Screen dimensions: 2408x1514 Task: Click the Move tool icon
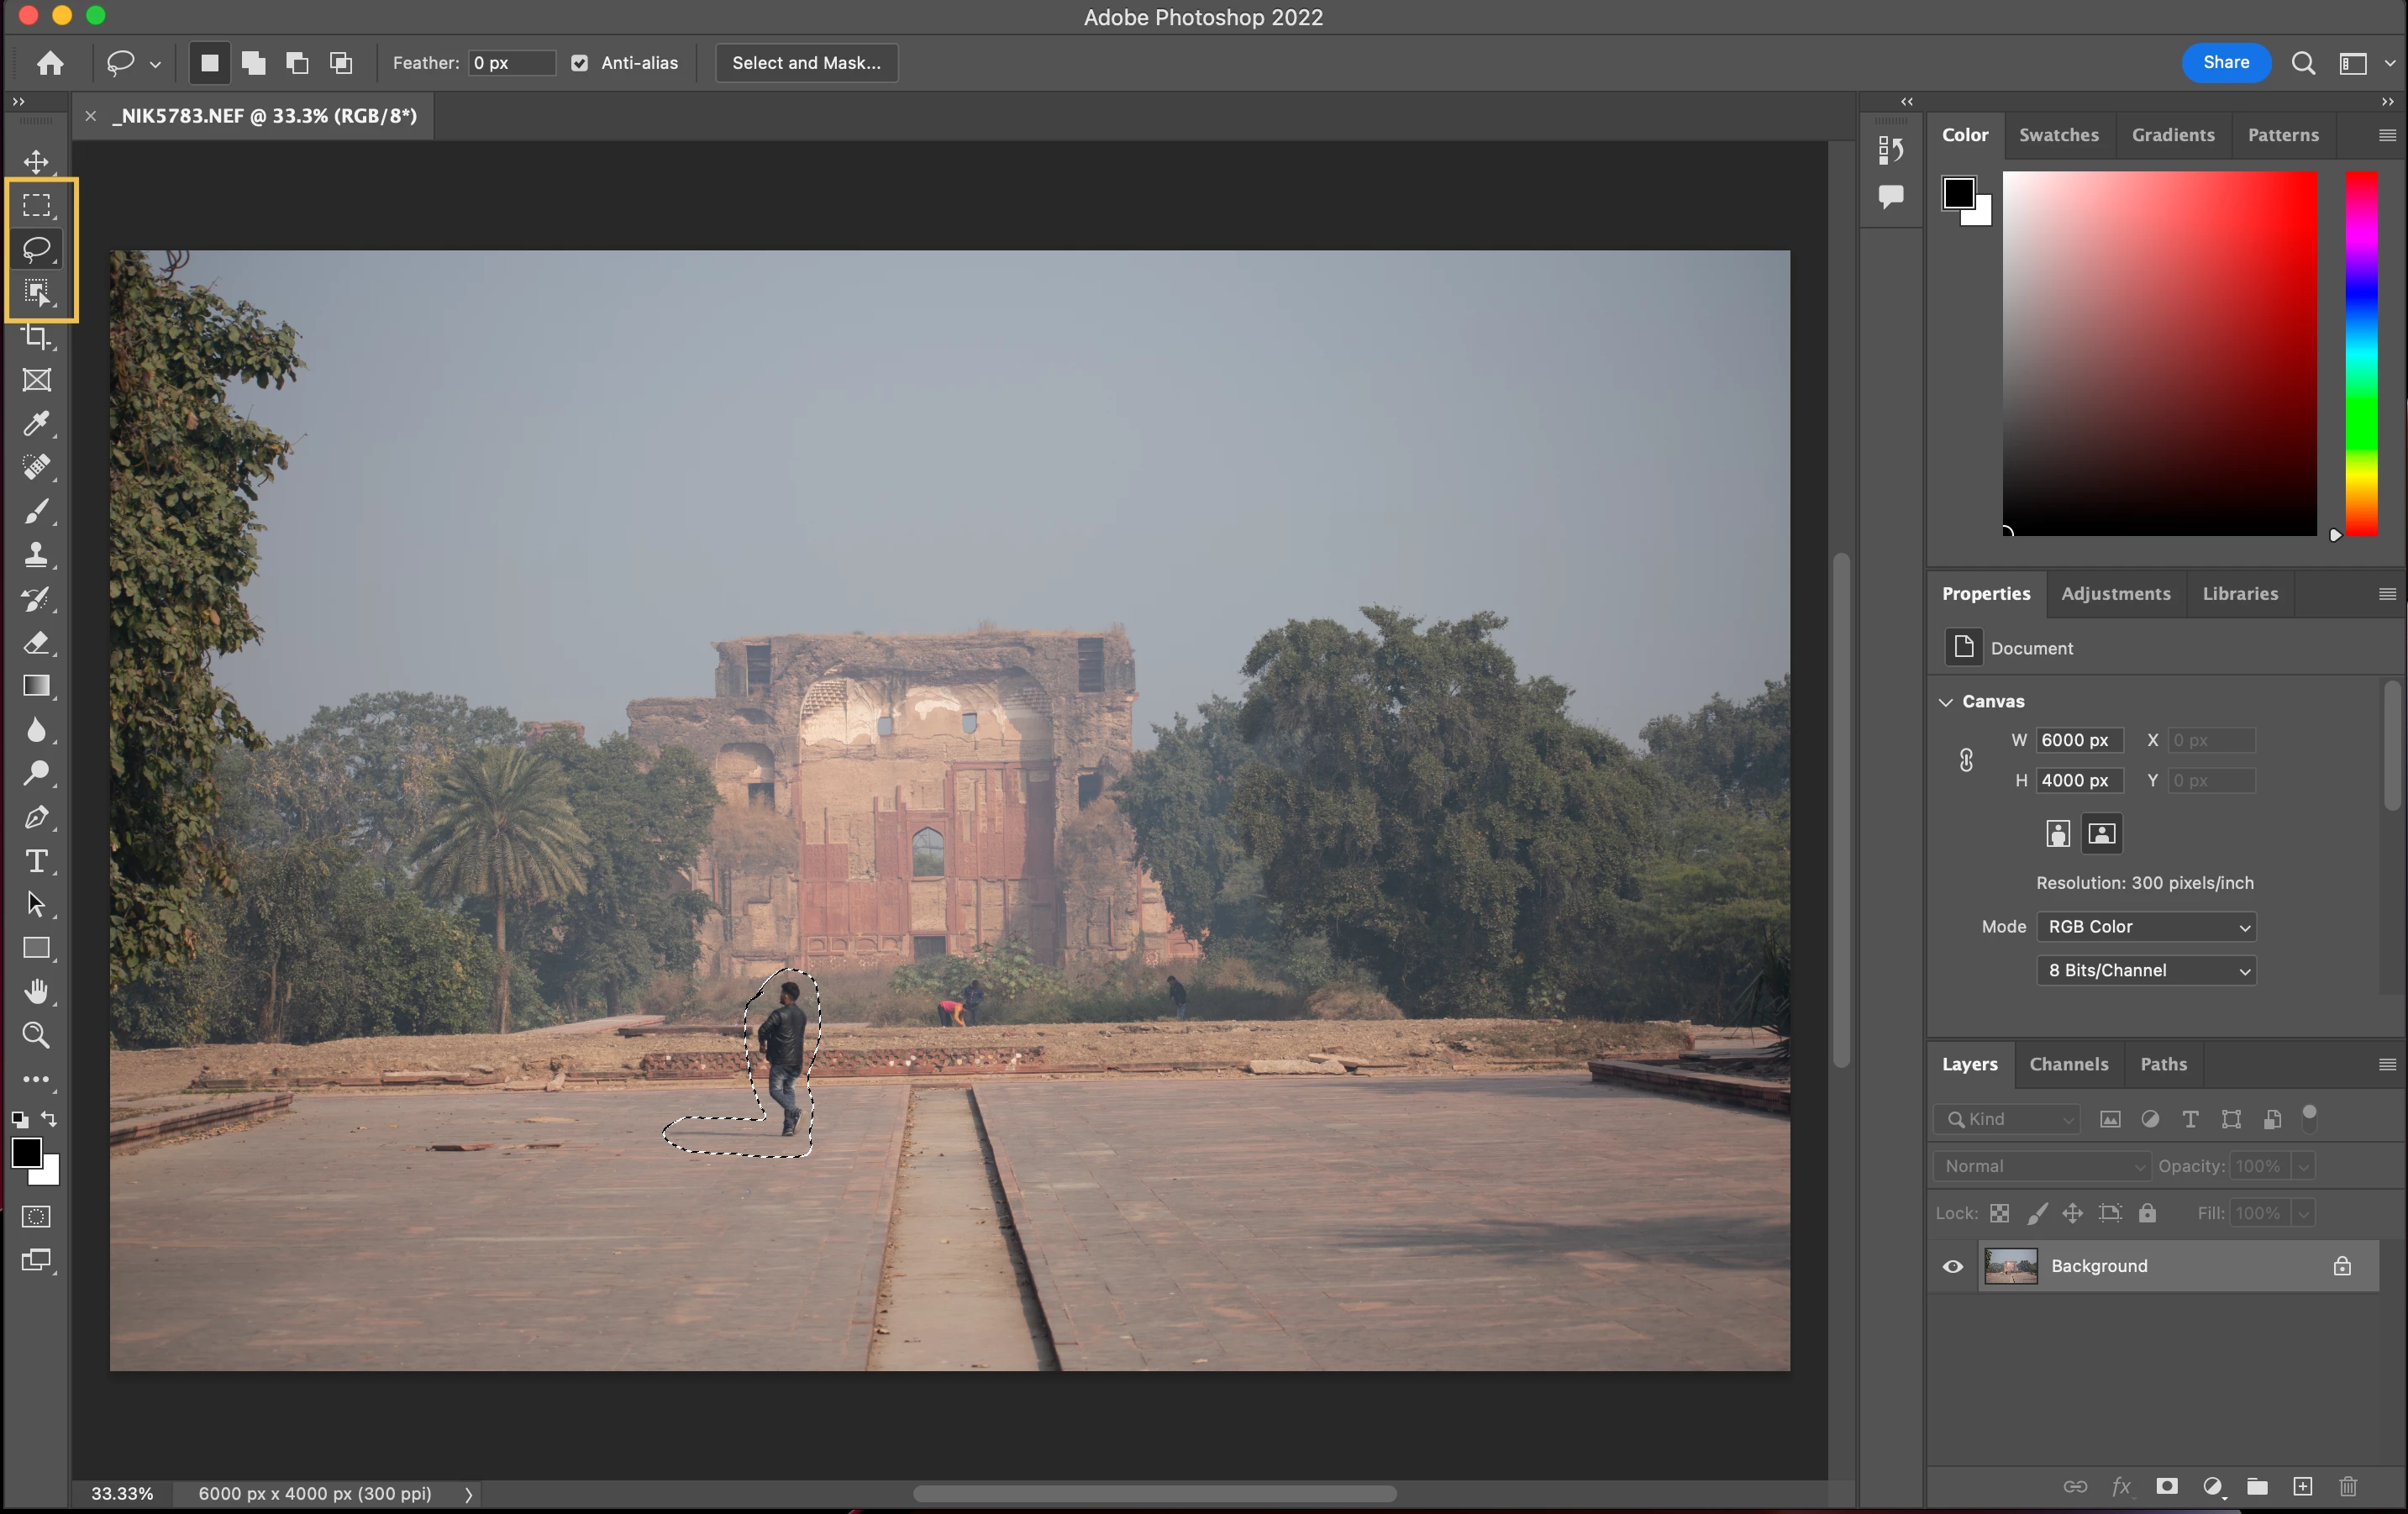(37, 161)
